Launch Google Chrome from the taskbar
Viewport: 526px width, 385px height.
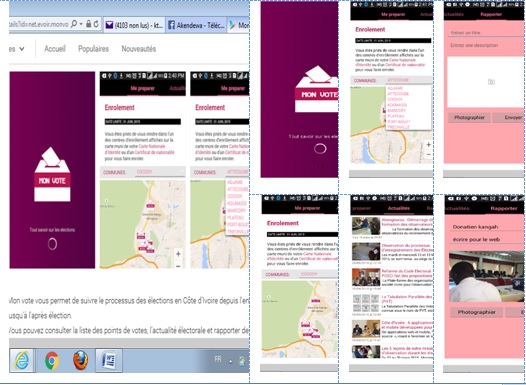point(52,361)
